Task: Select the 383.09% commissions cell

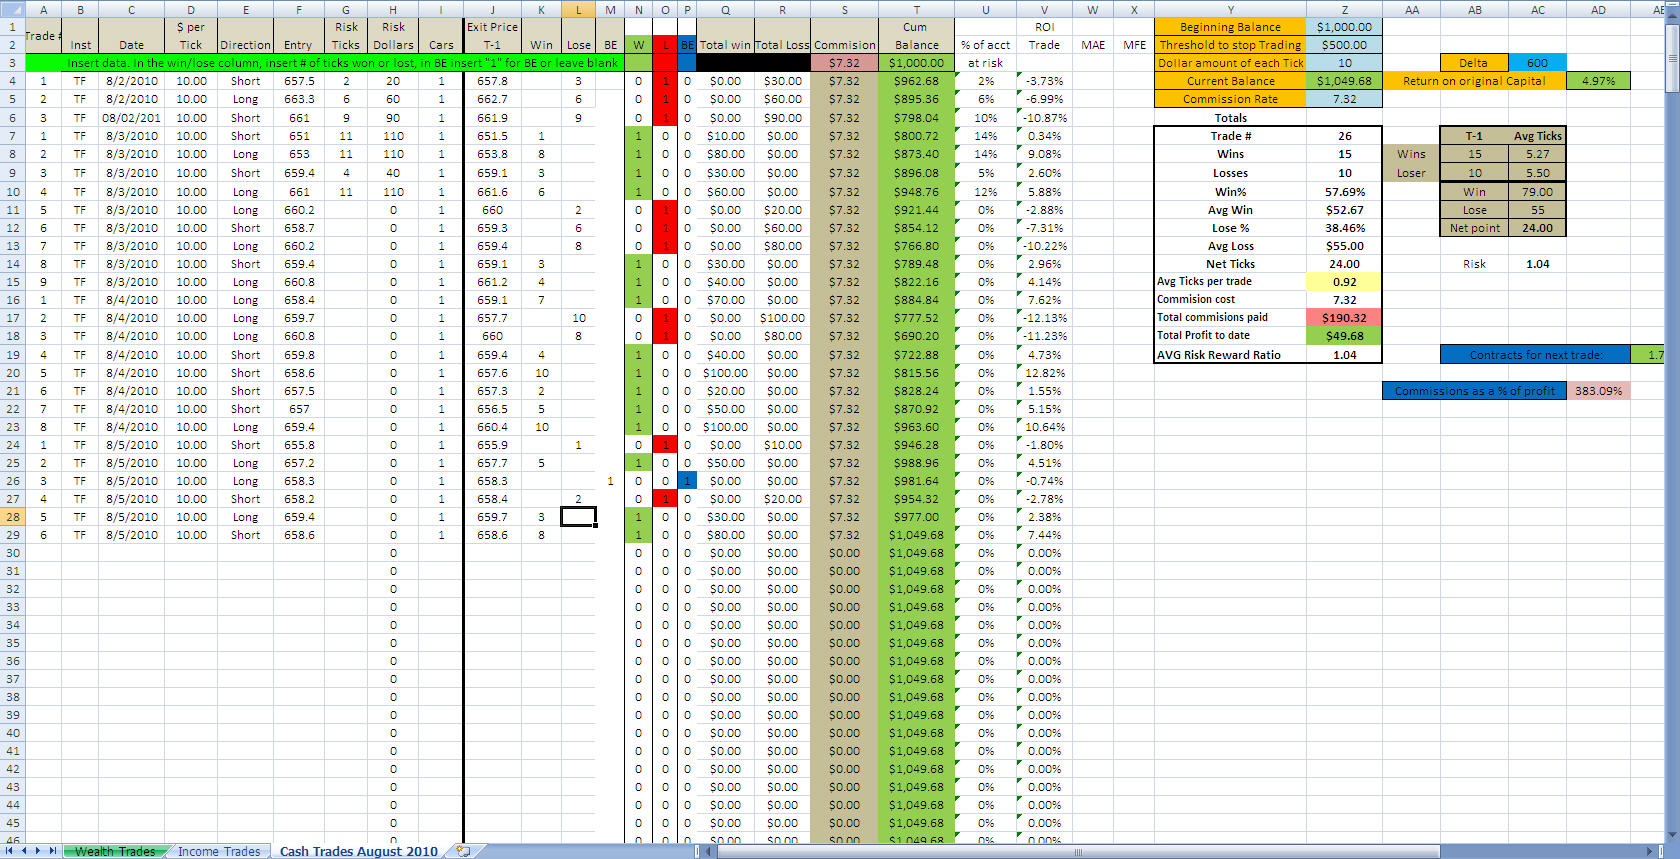Action: (1598, 391)
